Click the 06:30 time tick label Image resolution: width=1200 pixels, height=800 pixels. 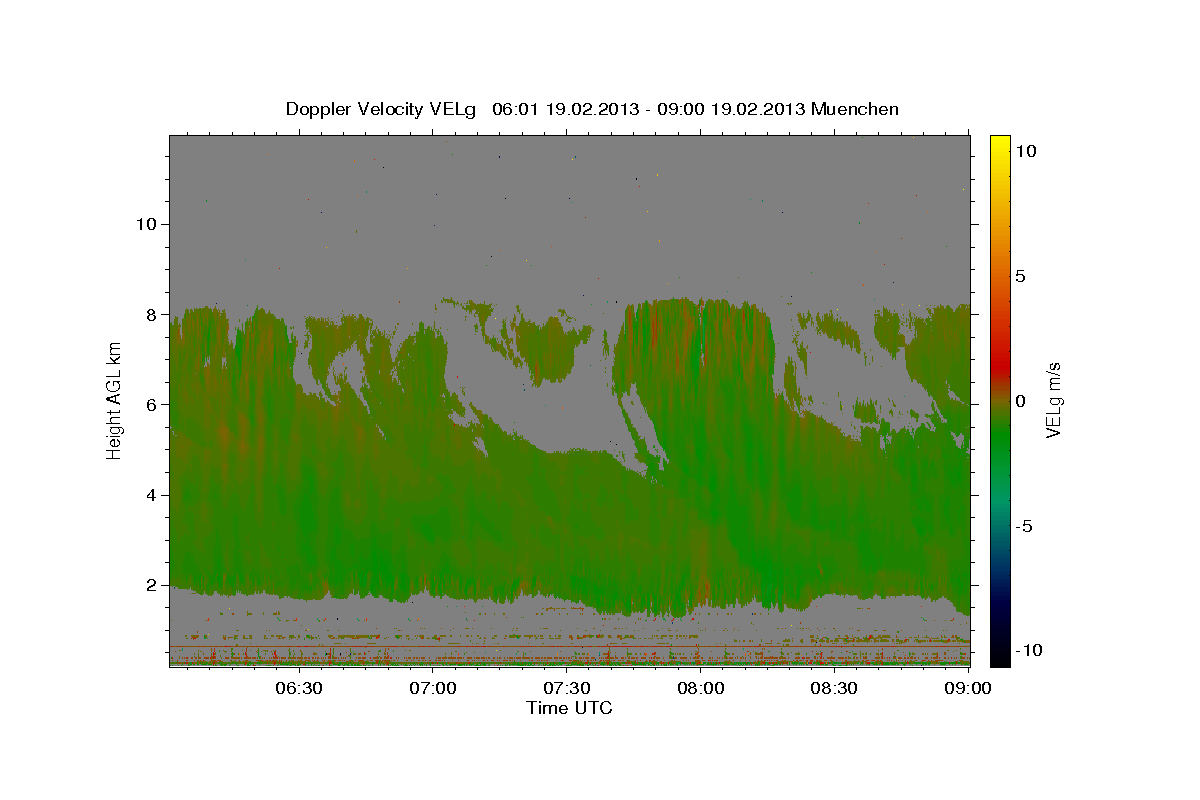(299, 688)
